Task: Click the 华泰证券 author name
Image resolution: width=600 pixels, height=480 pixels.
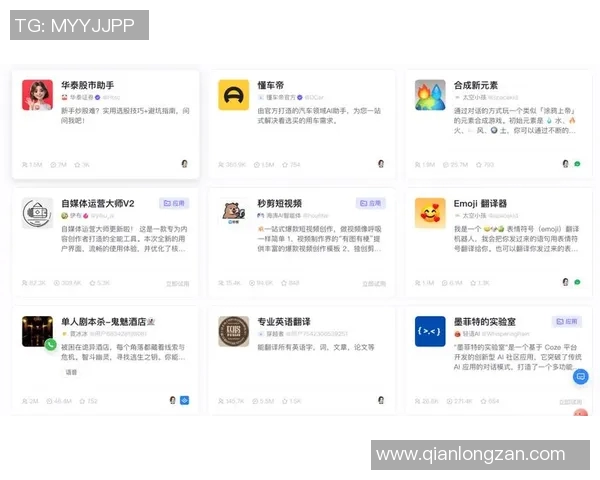Action: 82,97
